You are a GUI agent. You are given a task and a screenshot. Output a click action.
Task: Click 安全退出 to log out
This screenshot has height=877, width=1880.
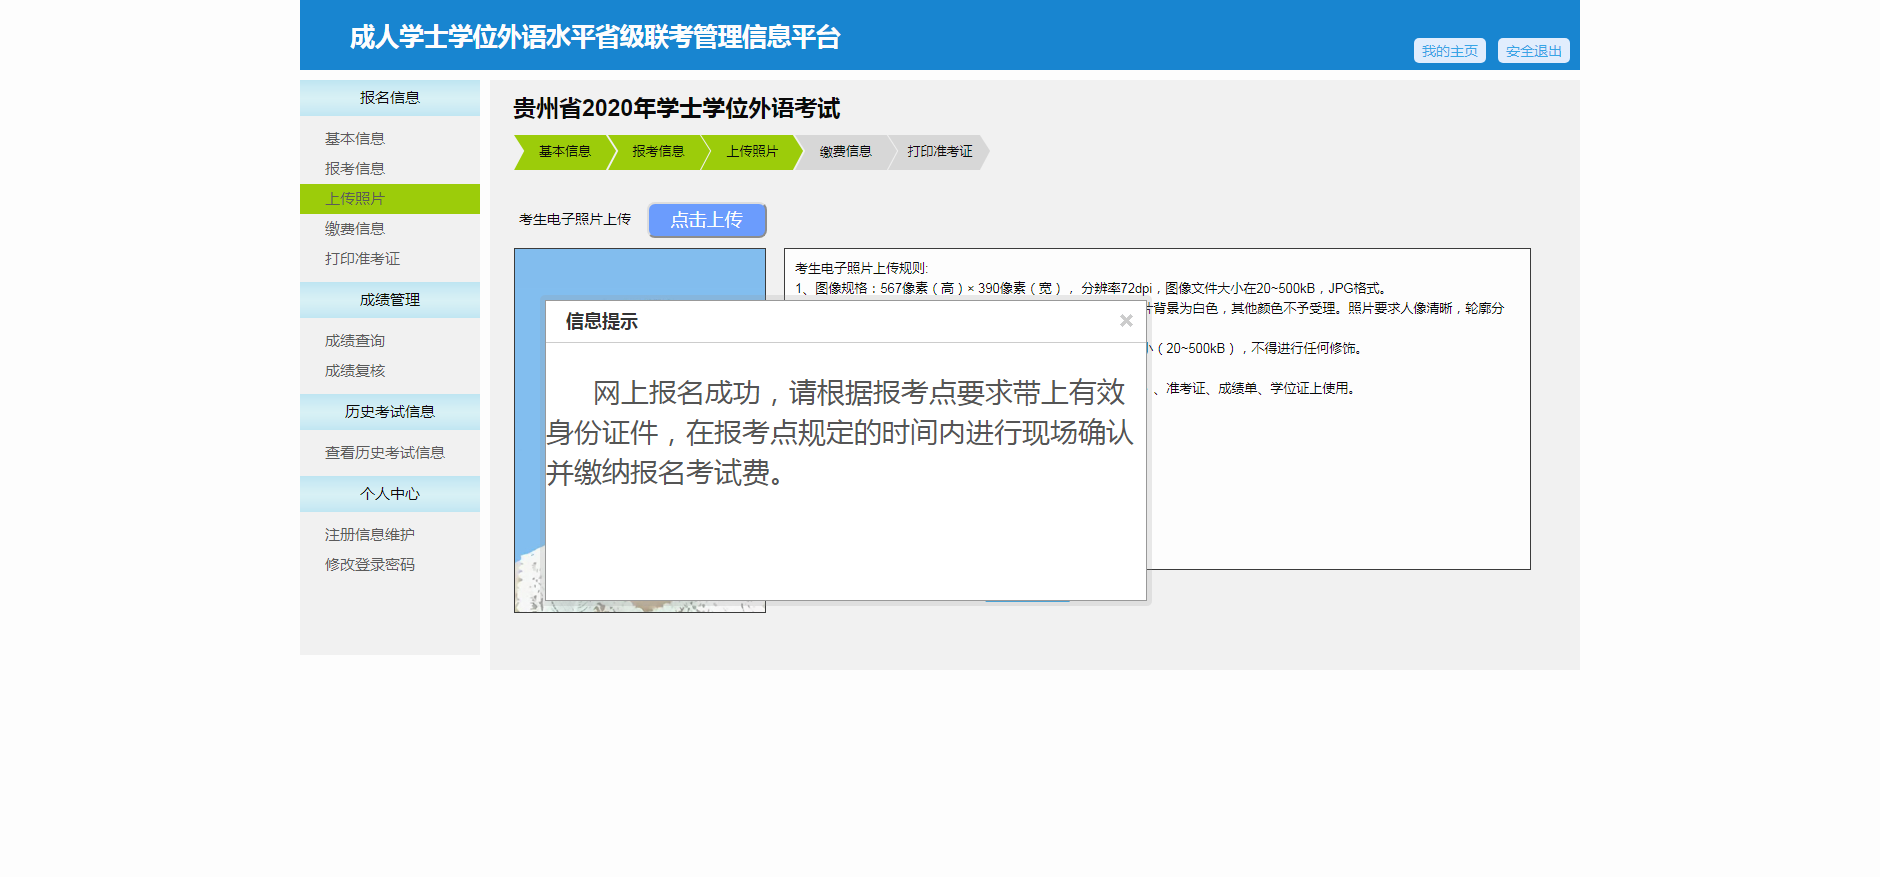1533,51
